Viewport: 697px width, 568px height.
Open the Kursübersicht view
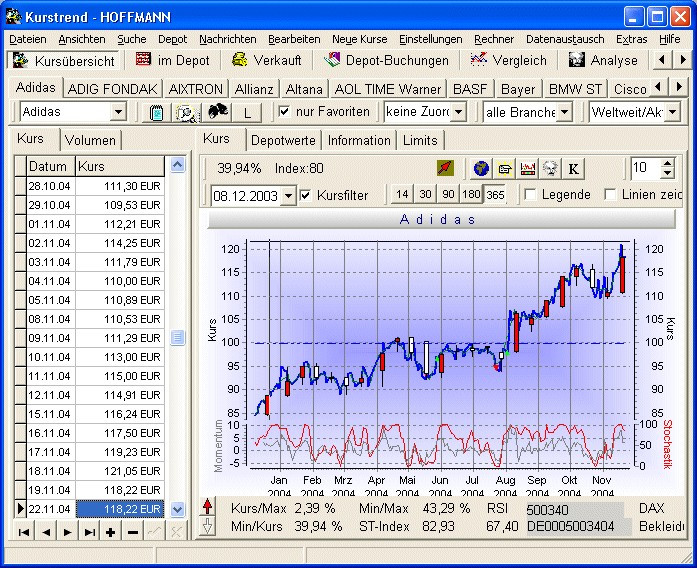pos(64,60)
